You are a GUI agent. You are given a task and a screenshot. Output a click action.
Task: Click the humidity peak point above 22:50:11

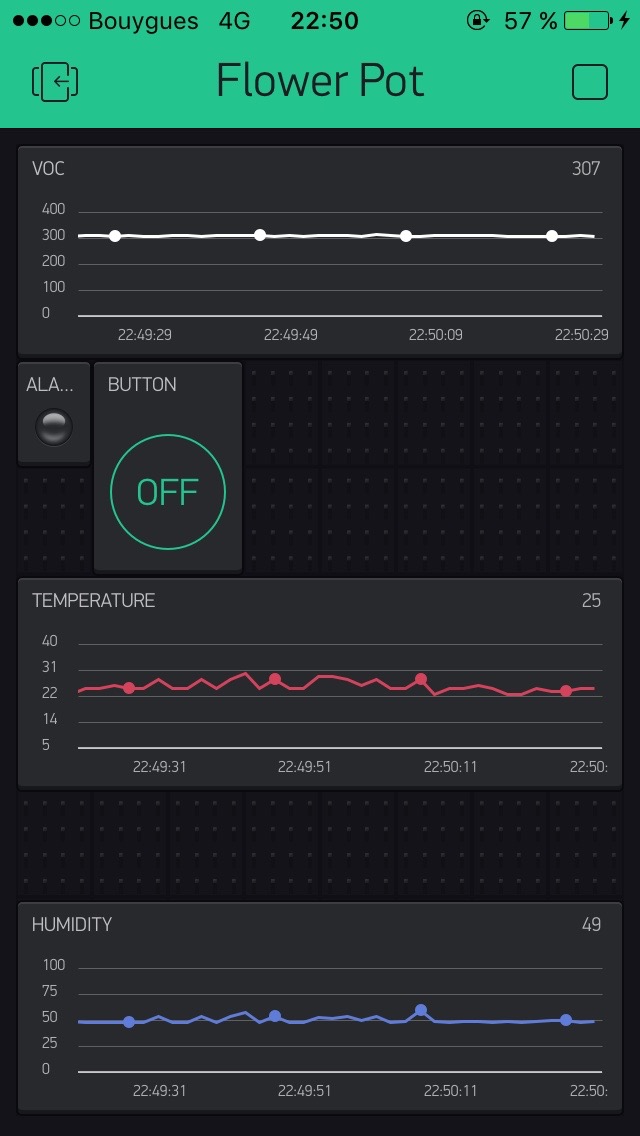tap(421, 1010)
